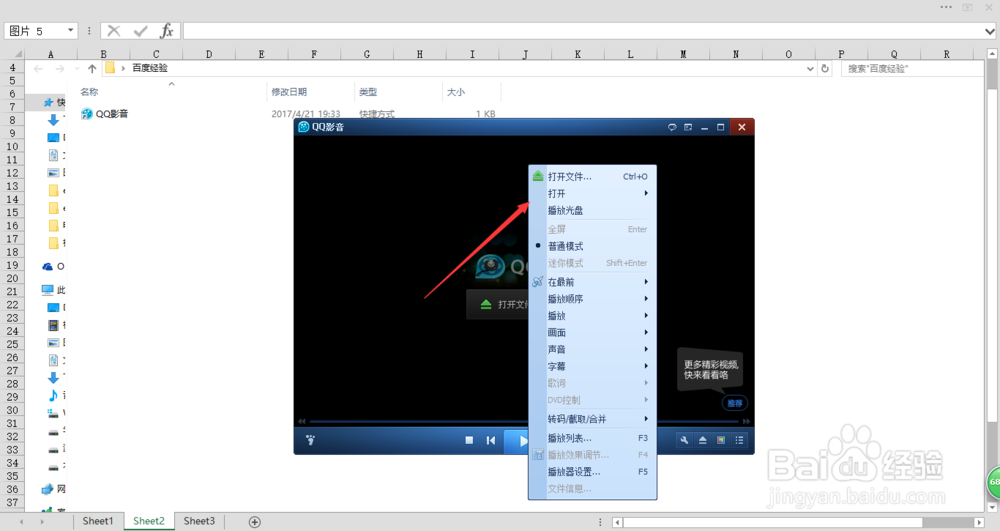Click the Explorer back arrow
1000x531 pixels.
click(38, 68)
